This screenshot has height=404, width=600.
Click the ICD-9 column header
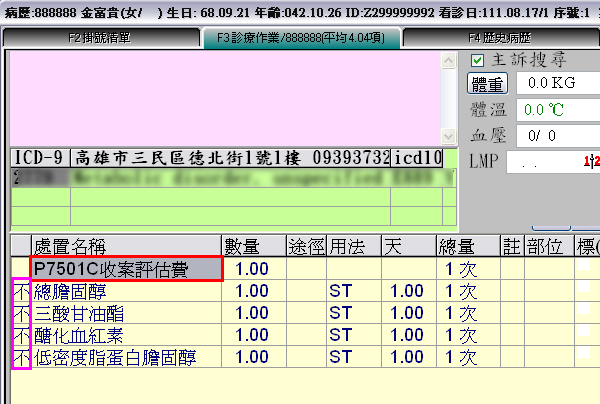[37, 158]
